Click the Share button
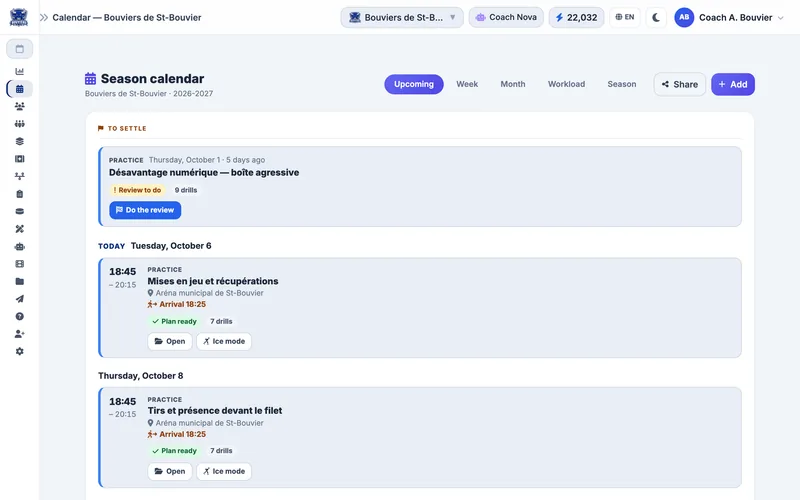Image resolution: width=800 pixels, height=500 pixels. coord(680,84)
